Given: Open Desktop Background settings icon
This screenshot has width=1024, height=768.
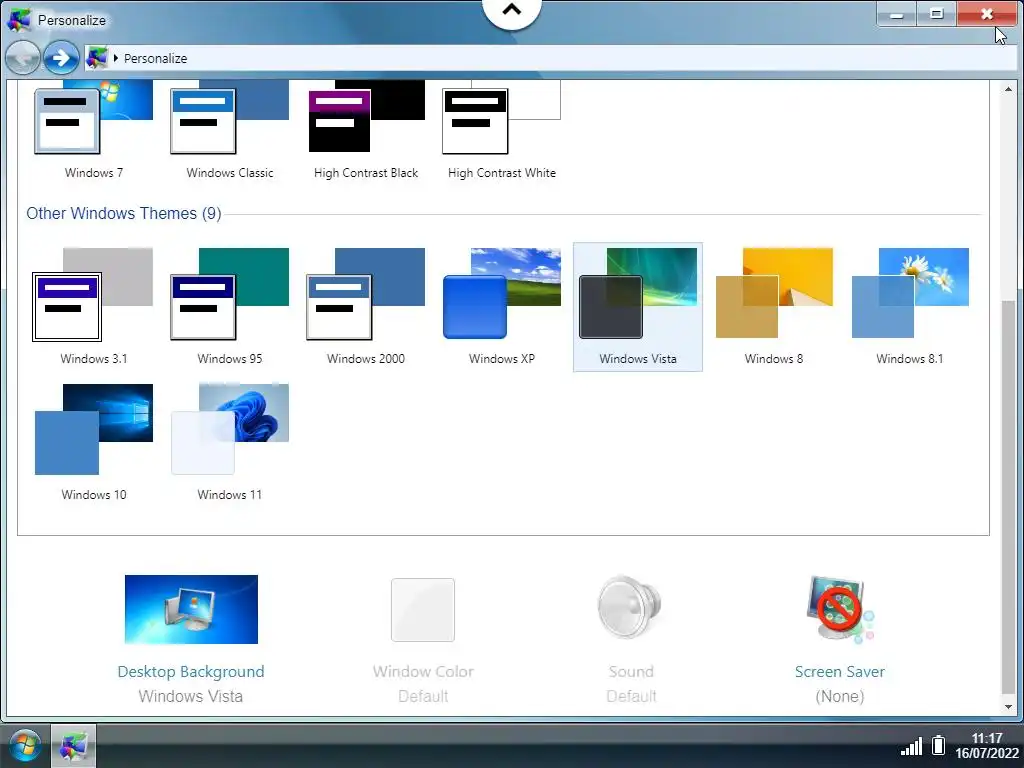Looking at the screenshot, I should (x=191, y=609).
